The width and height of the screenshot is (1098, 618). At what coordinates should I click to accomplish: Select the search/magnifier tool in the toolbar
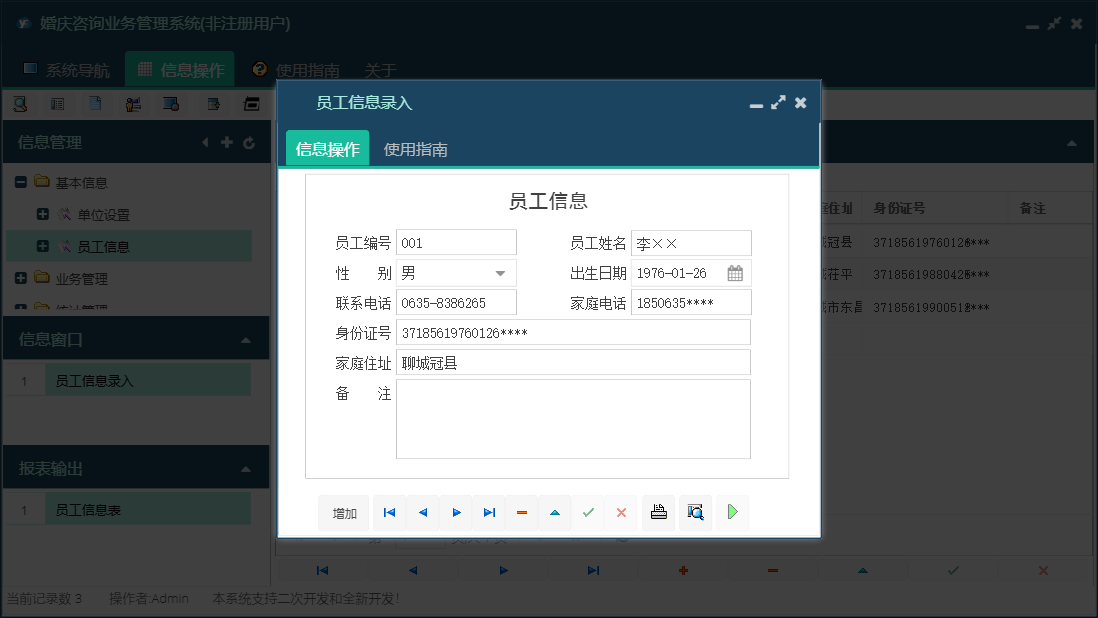pos(20,103)
